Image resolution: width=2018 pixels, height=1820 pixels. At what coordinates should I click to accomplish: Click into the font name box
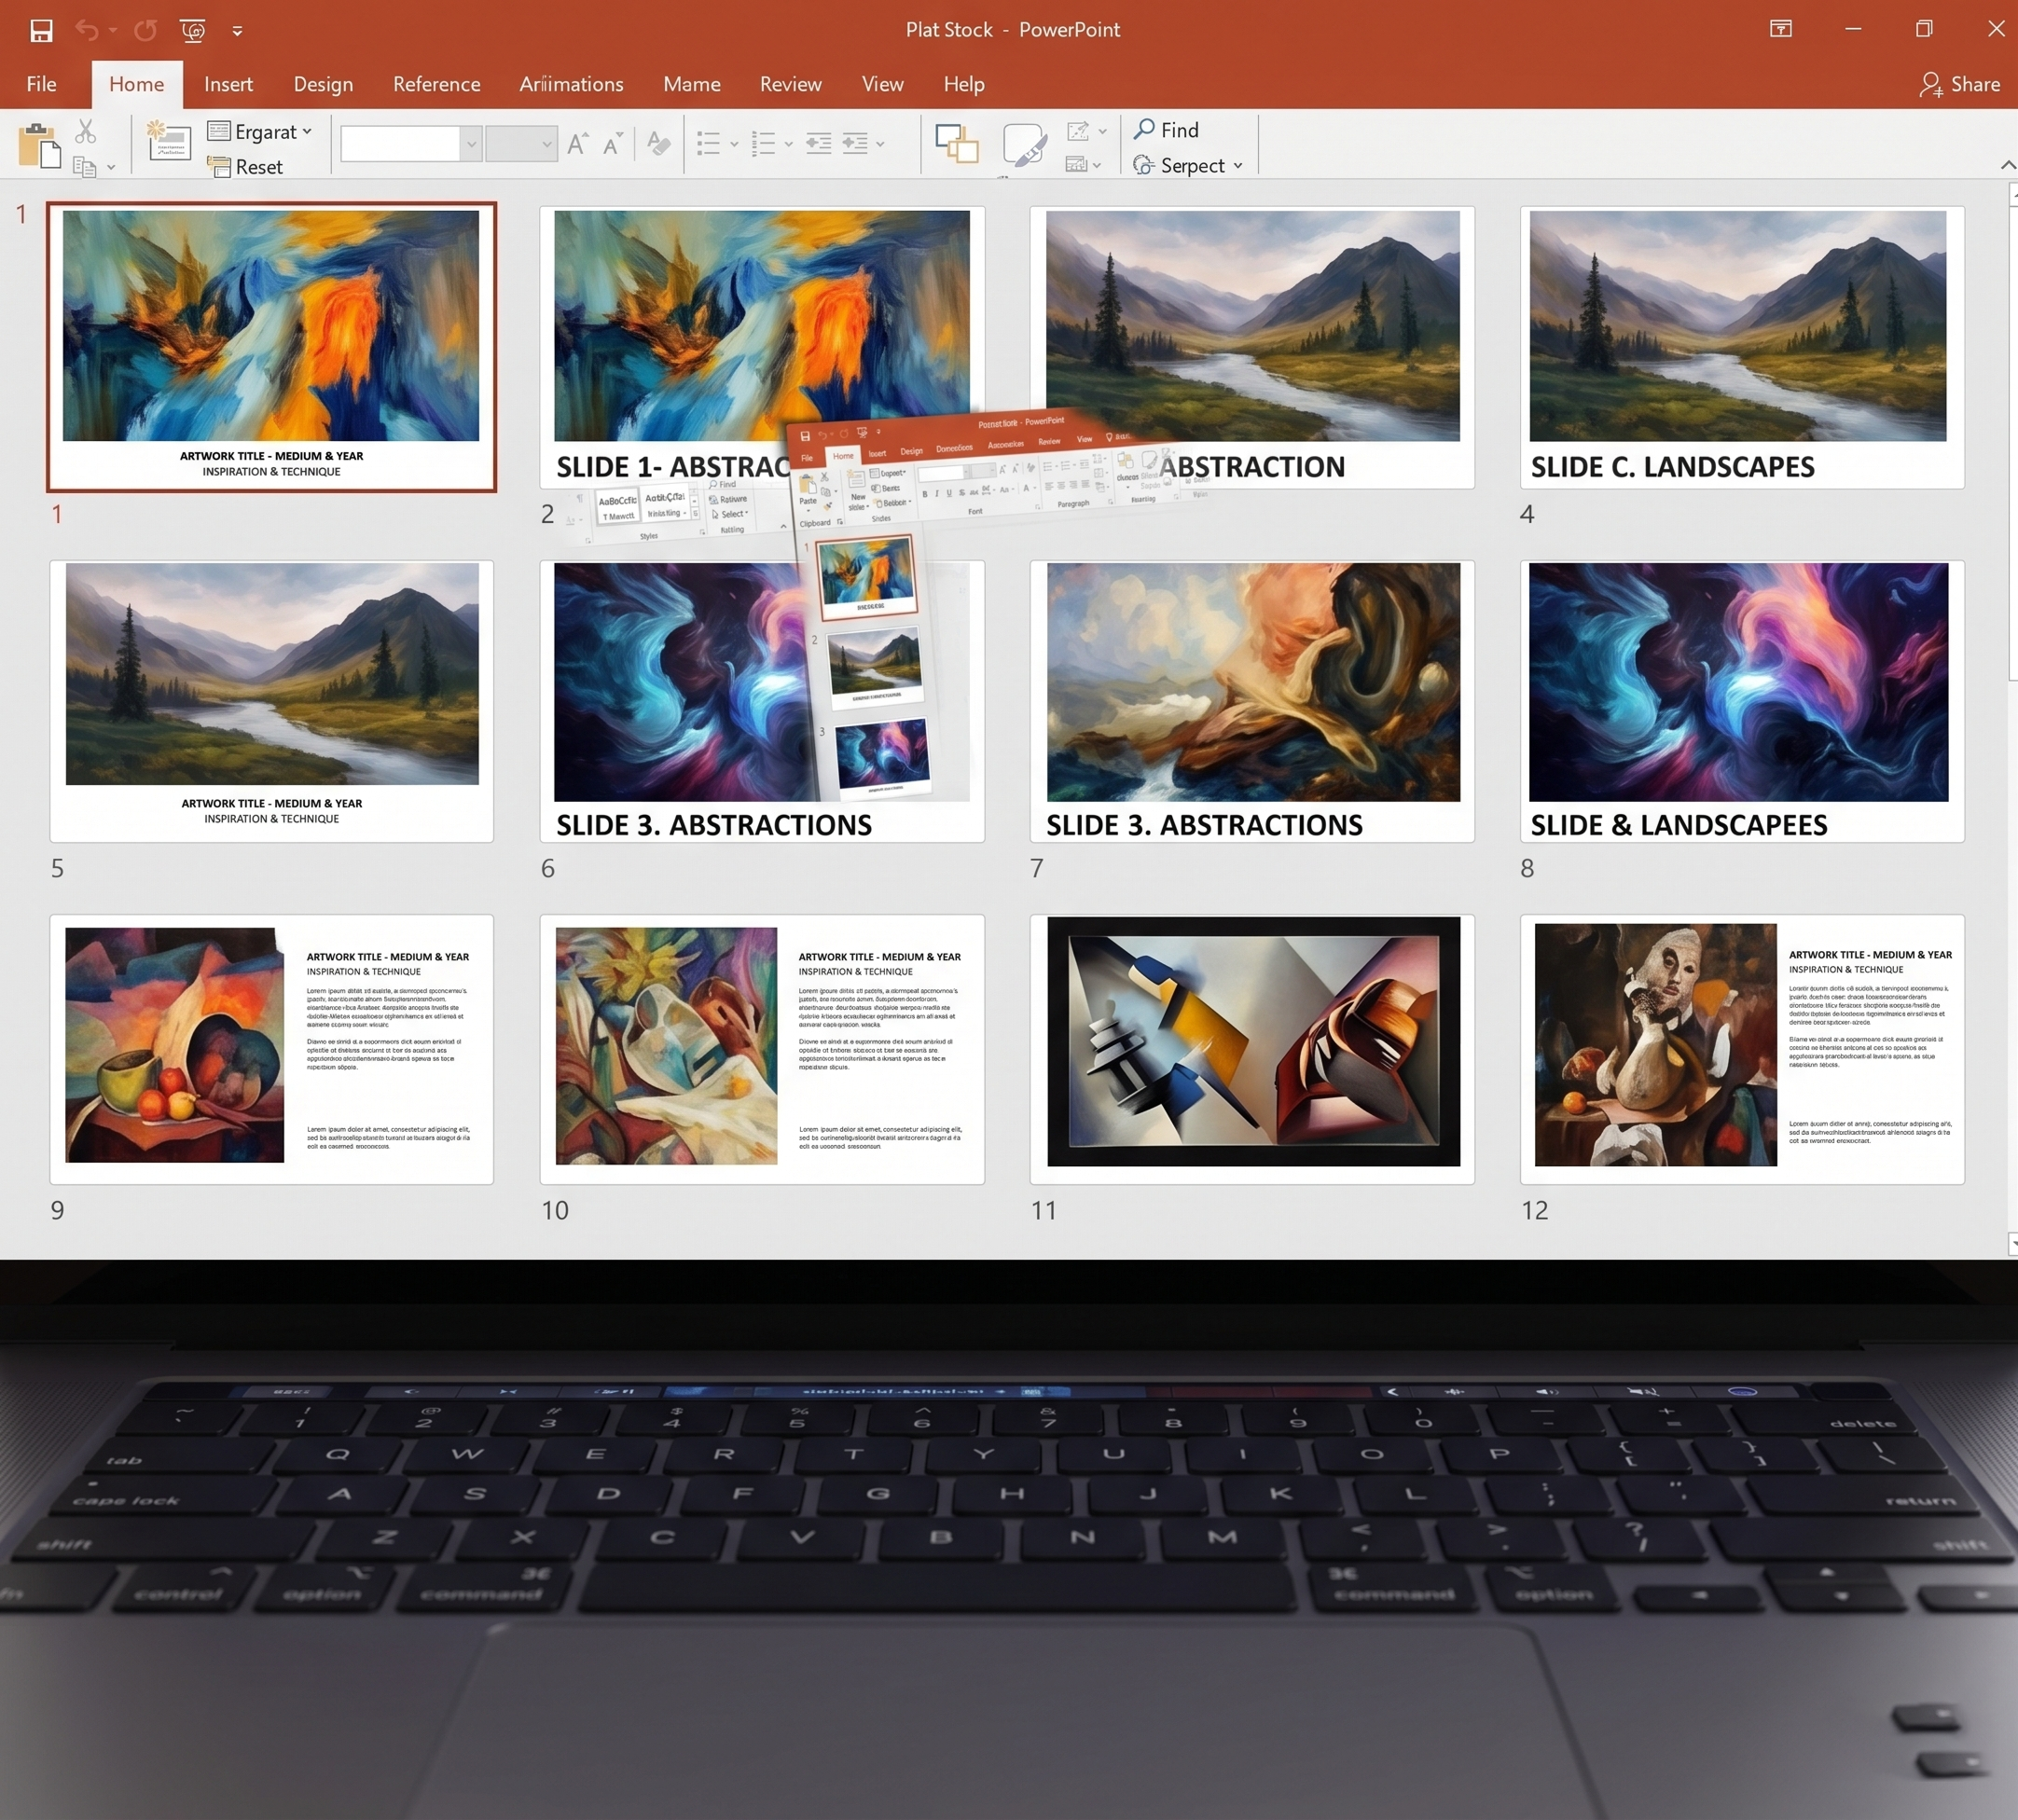tap(400, 144)
